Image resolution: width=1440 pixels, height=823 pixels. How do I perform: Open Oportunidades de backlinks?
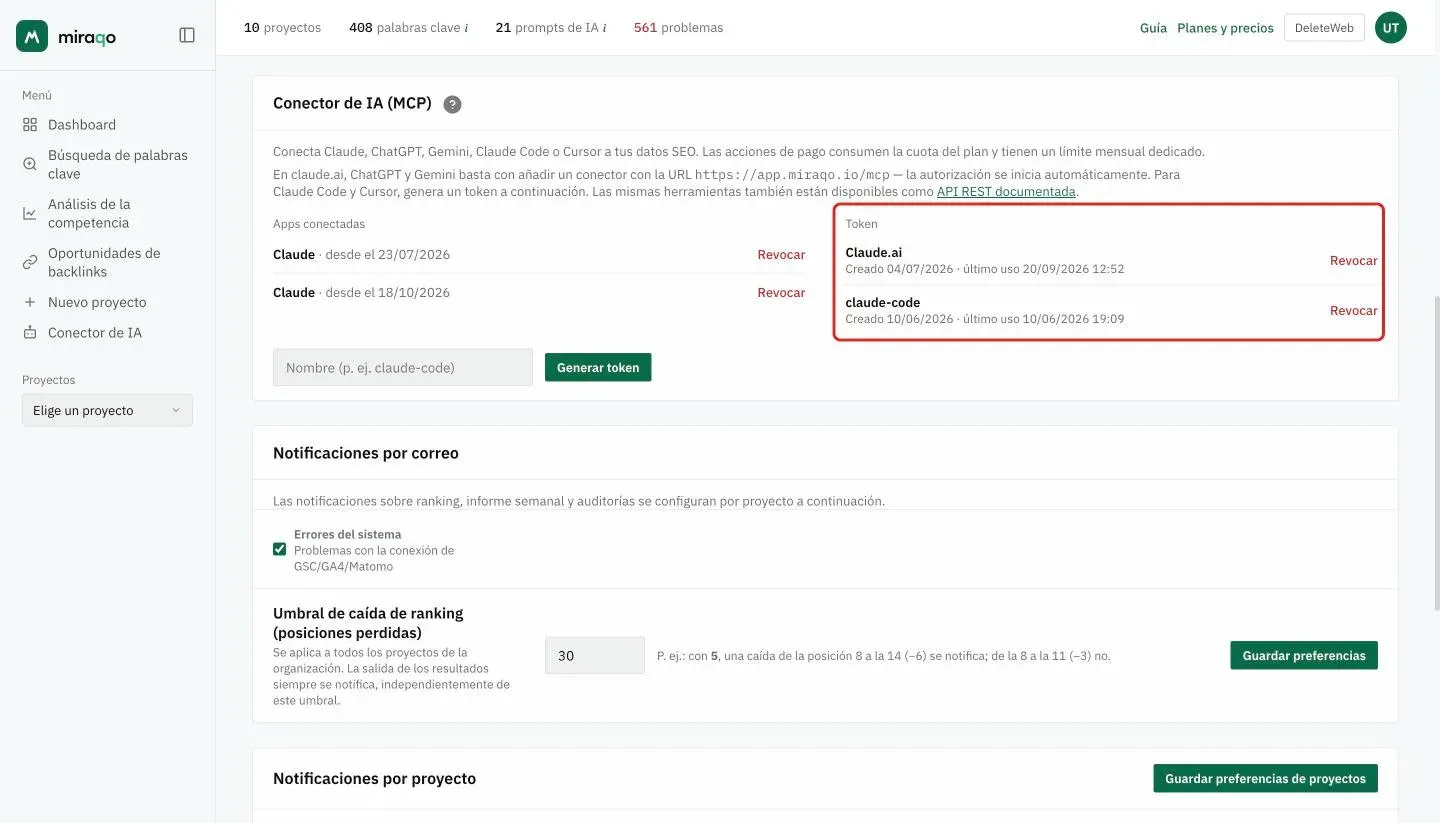click(x=104, y=262)
